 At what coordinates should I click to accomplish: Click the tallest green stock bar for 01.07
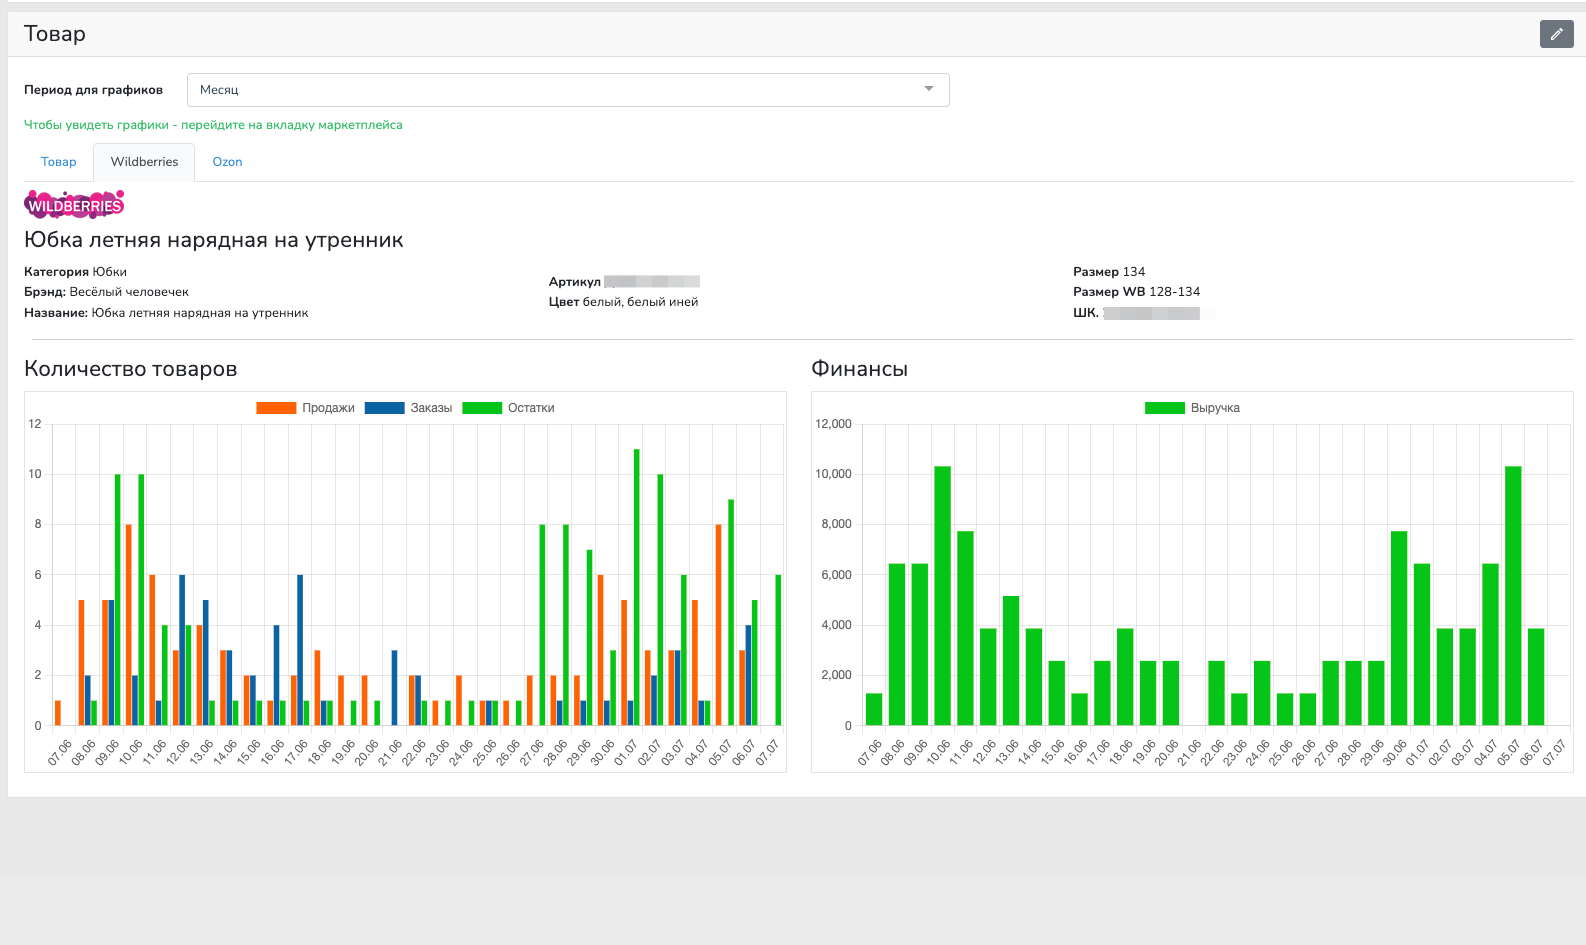(x=636, y=586)
